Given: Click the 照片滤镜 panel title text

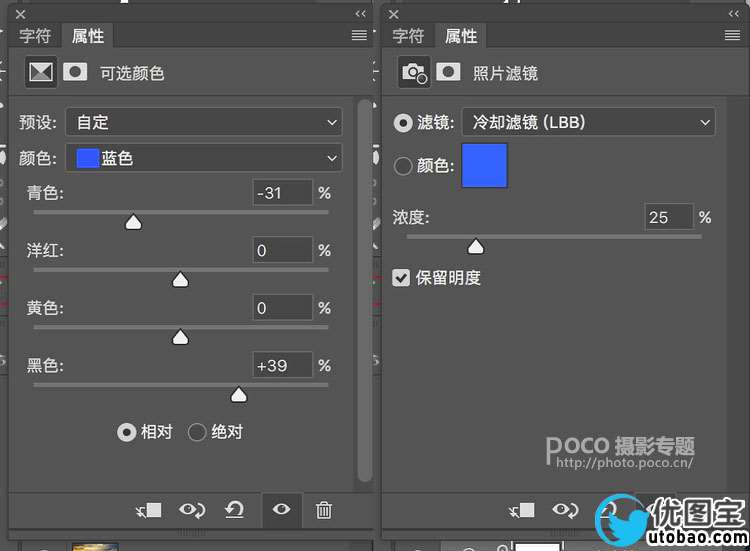Looking at the screenshot, I should coord(505,73).
